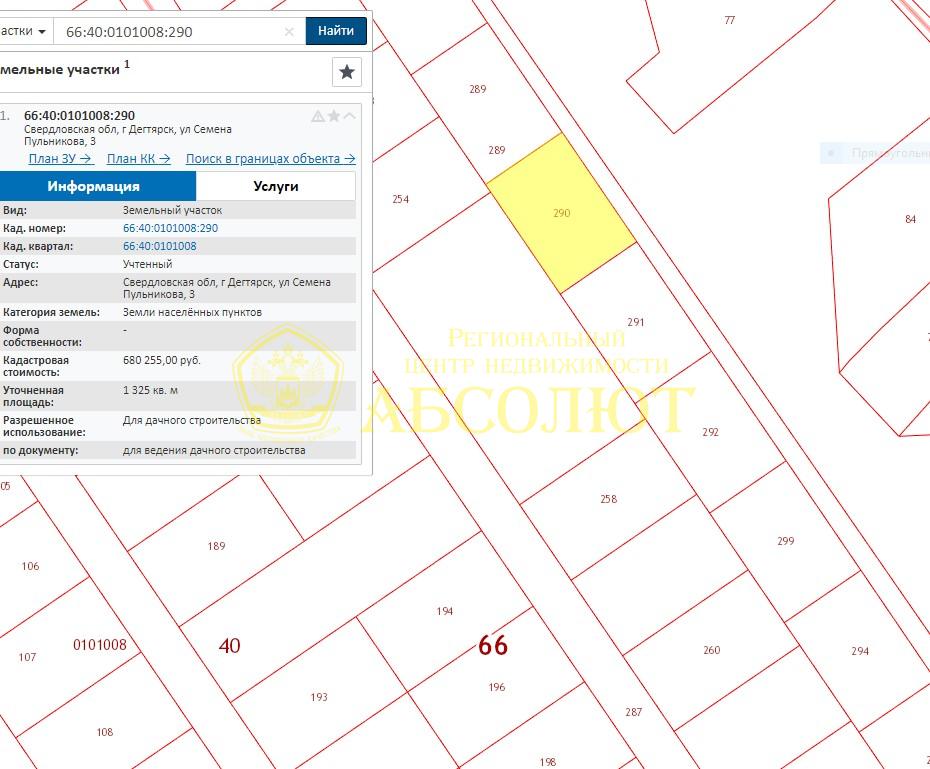The width and height of the screenshot is (930, 769).
Task: Open favorites with the boxed star button
Action: [347, 72]
